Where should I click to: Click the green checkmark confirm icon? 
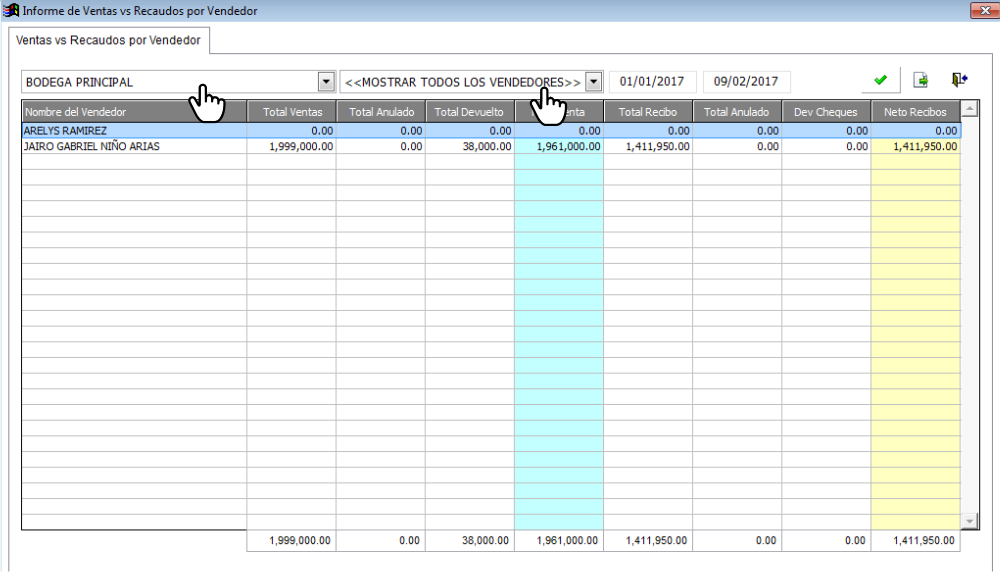(881, 80)
